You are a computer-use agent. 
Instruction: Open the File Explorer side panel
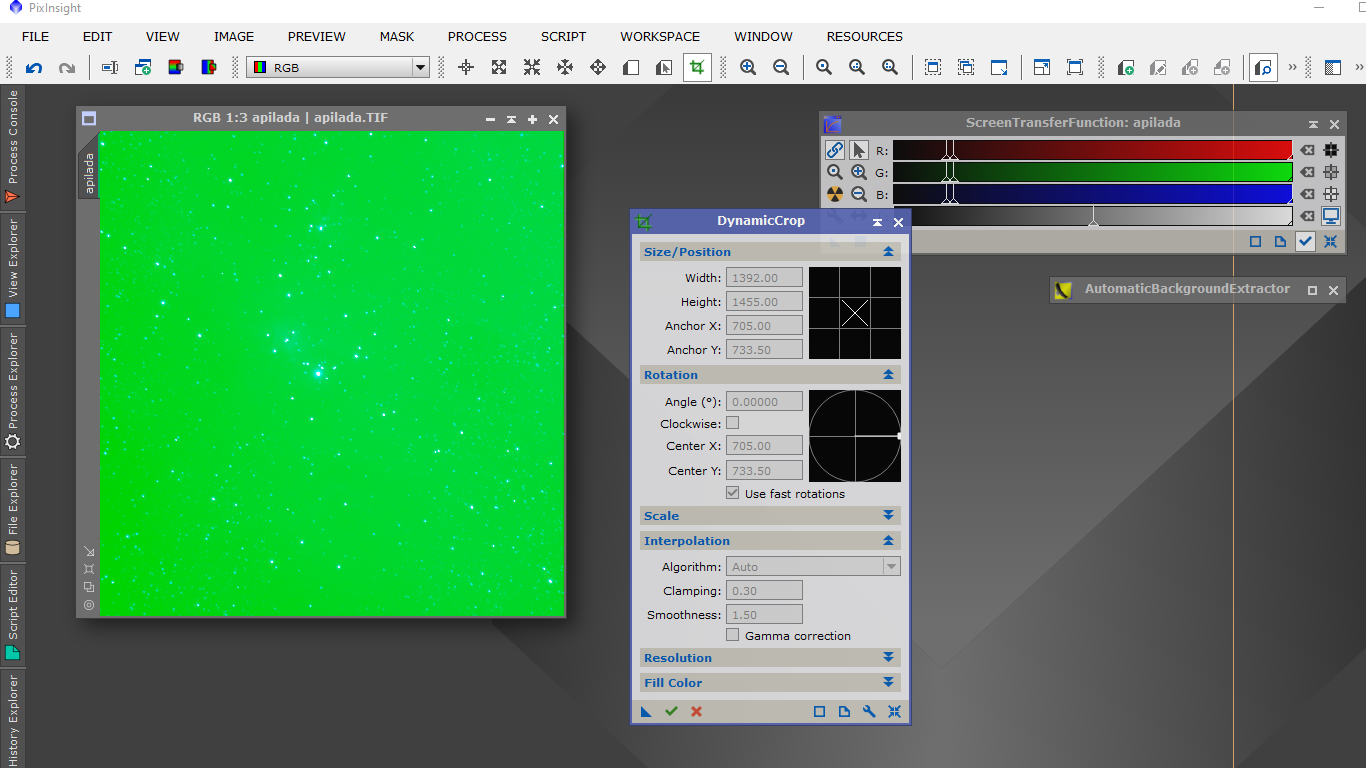12,508
